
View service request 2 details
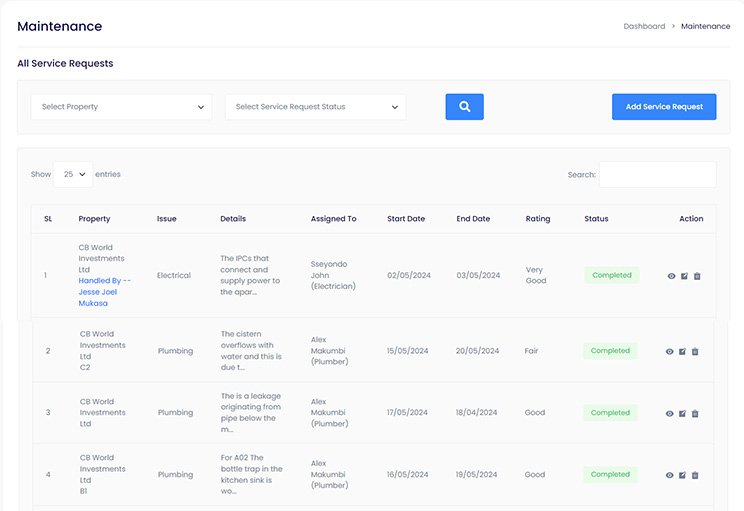click(x=669, y=352)
